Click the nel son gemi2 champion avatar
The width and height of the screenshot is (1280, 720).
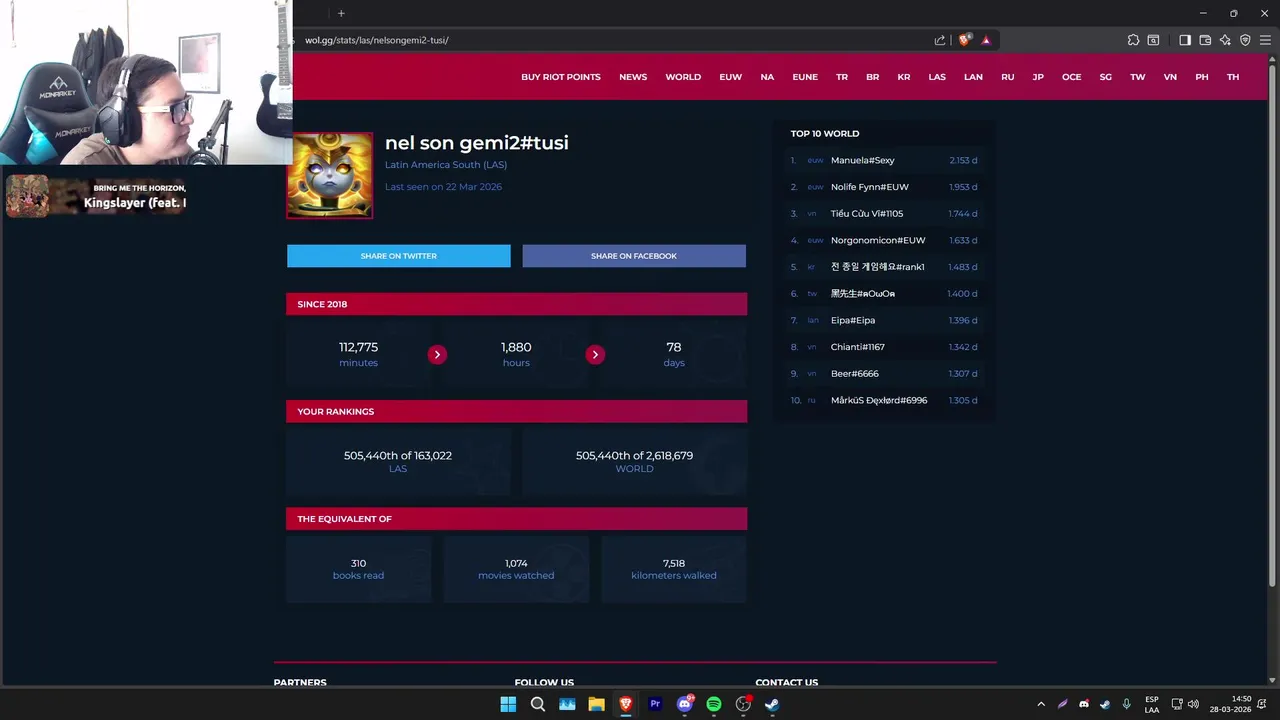(329, 175)
